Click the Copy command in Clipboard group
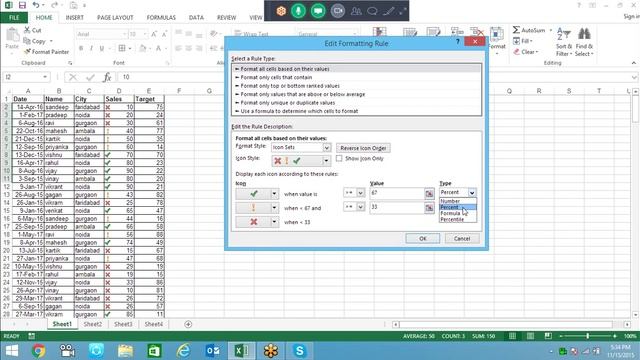640x360 pixels. [35, 41]
